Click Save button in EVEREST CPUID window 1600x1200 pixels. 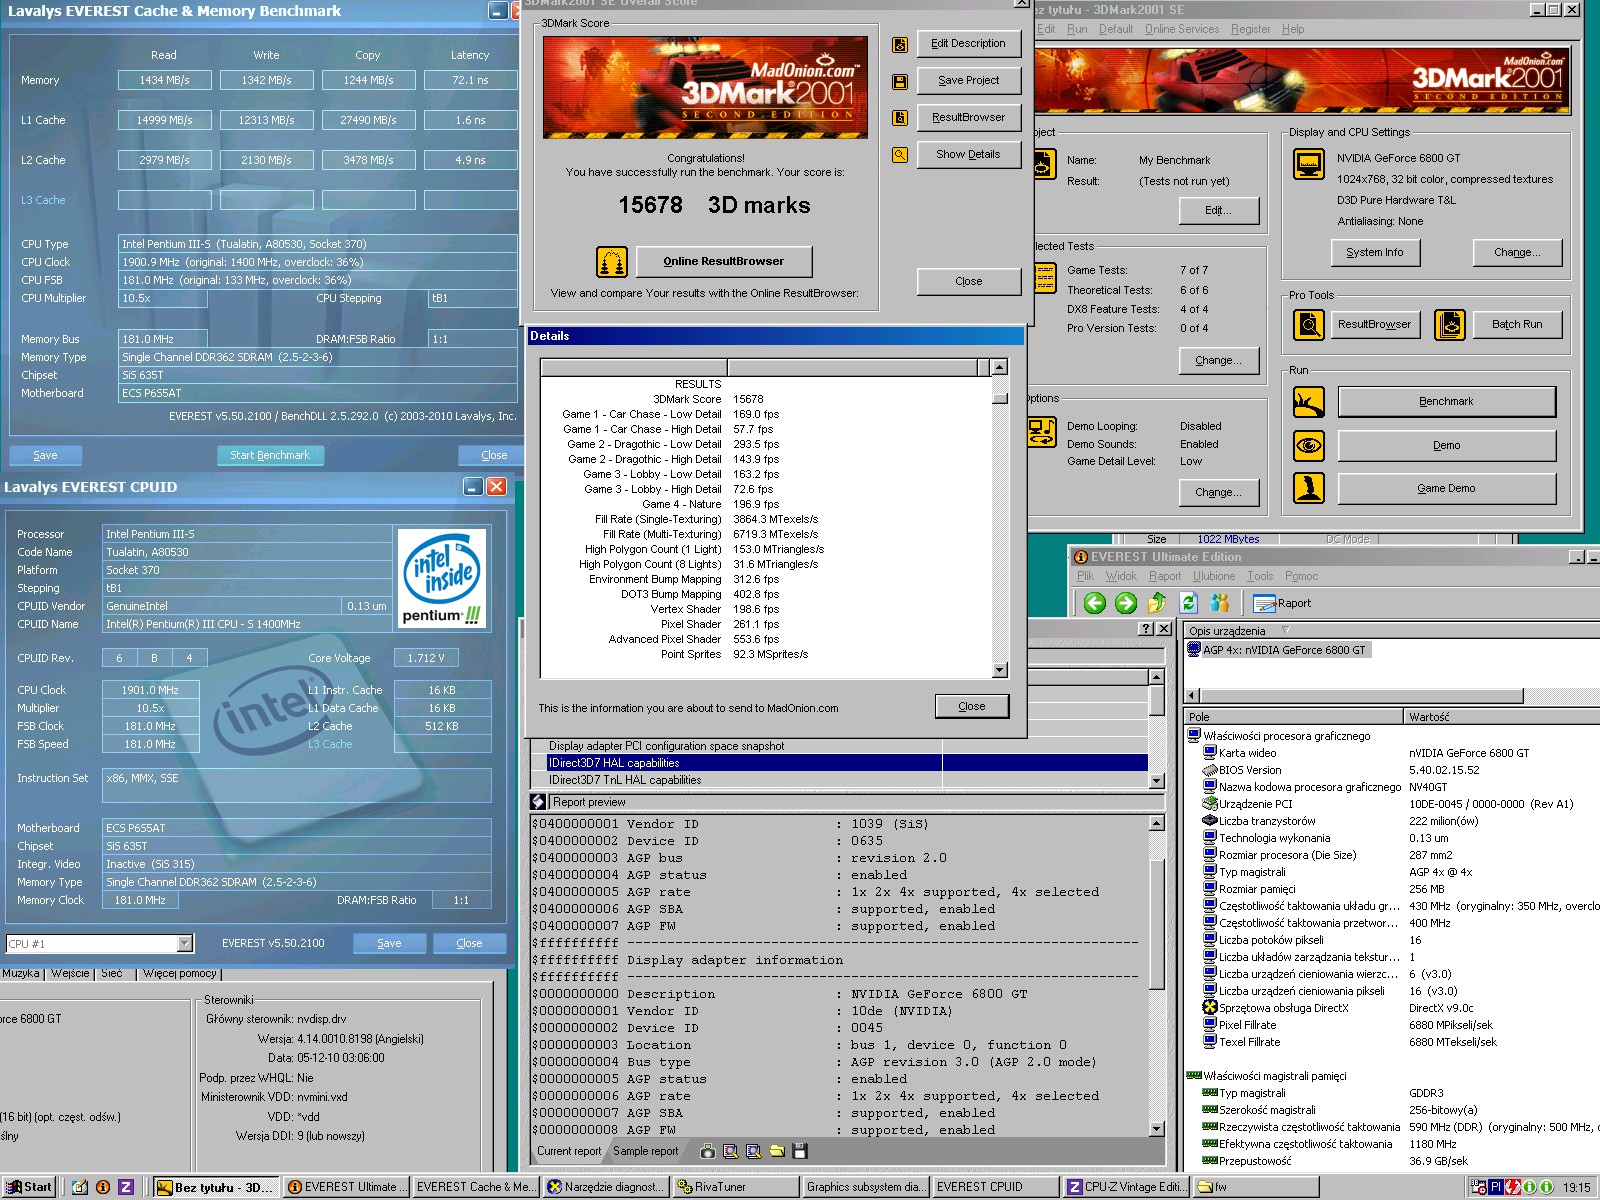pyautogui.click(x=390, y=943)
